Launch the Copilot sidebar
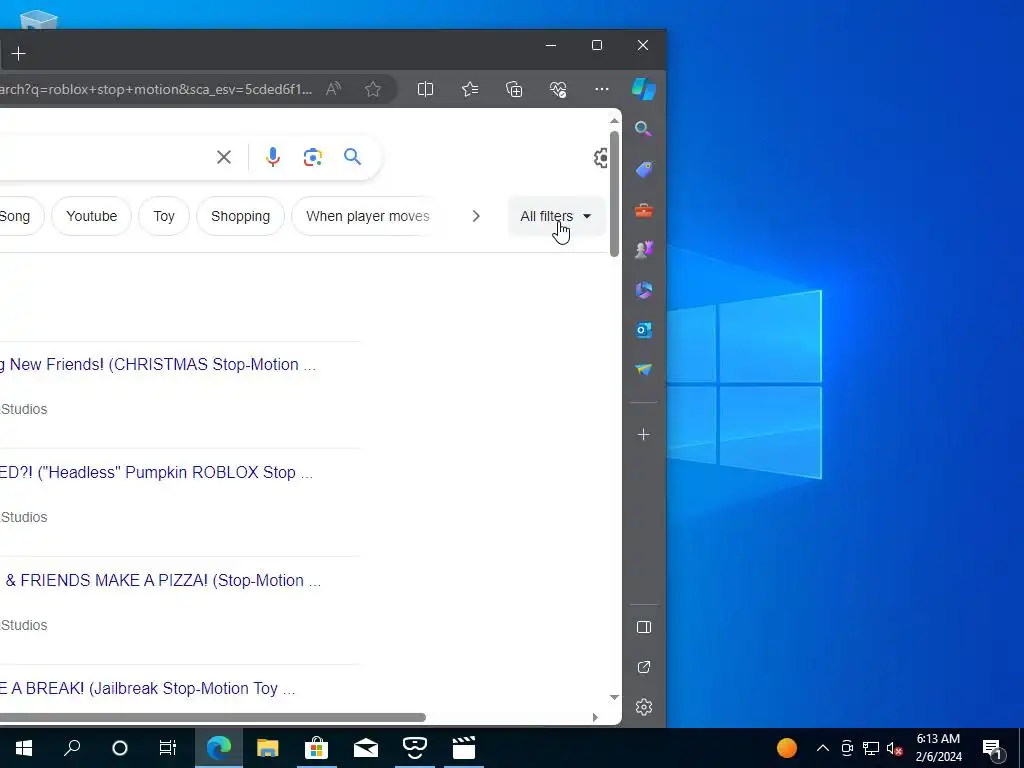 (x=643, y=89)
